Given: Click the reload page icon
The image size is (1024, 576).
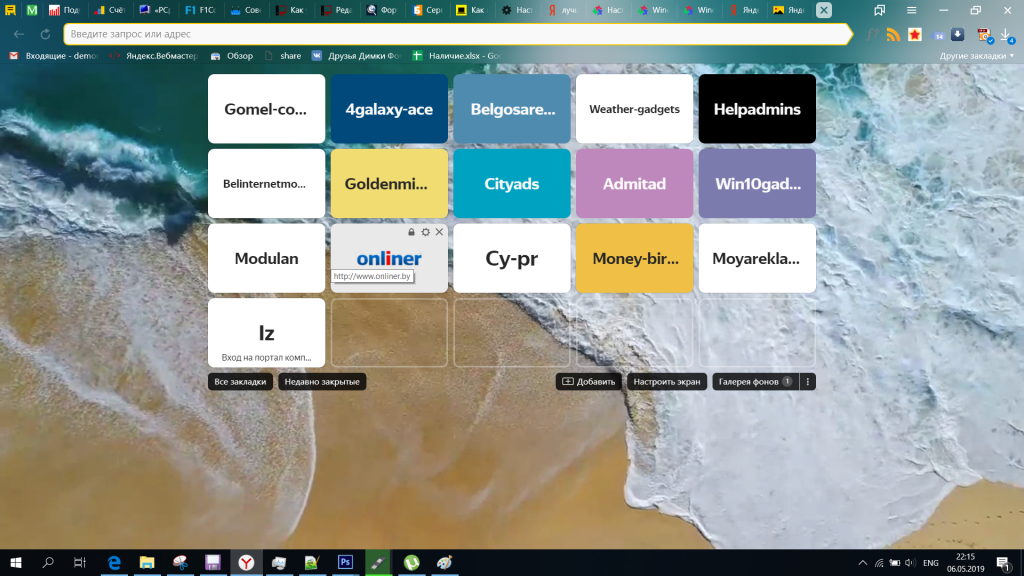Looking at the screenshot, I should 45,34.
